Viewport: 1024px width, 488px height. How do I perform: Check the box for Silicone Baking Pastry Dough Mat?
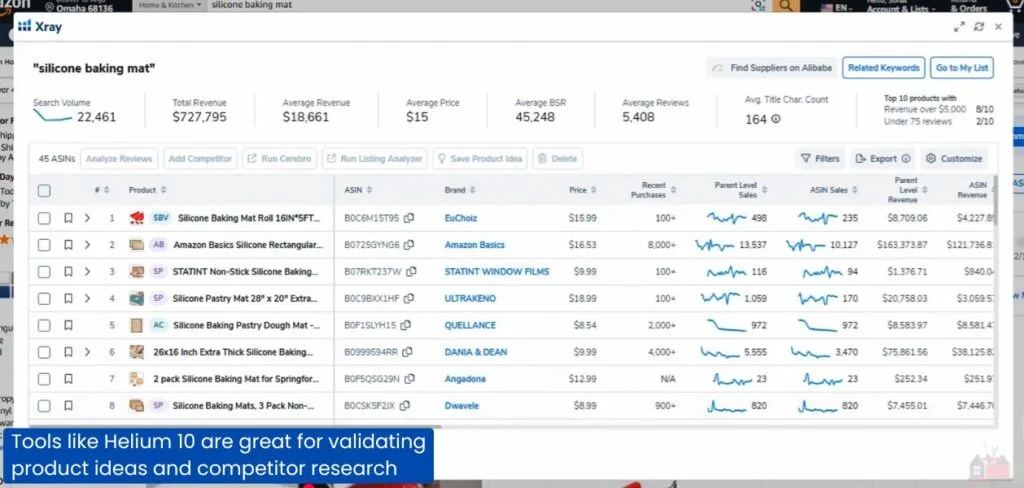click(44, 325)
